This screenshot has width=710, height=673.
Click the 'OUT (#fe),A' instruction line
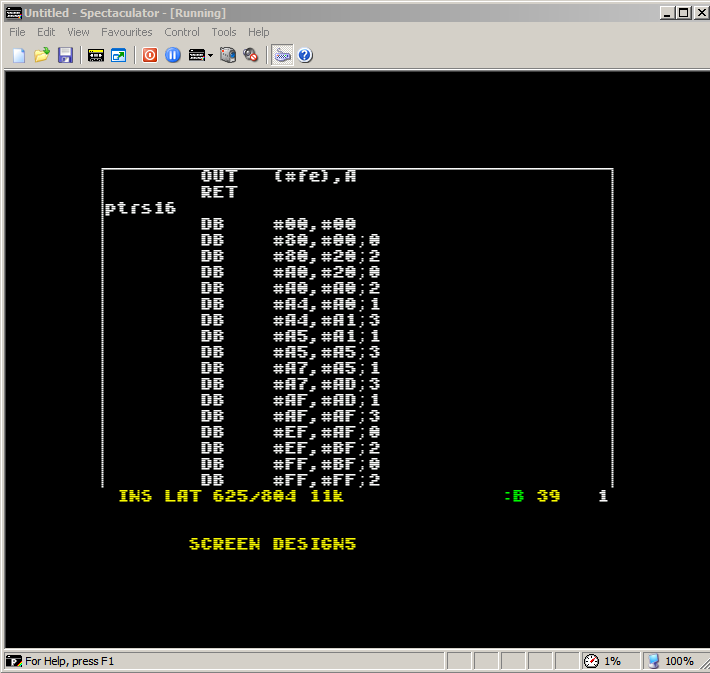(x=278, y=176)
